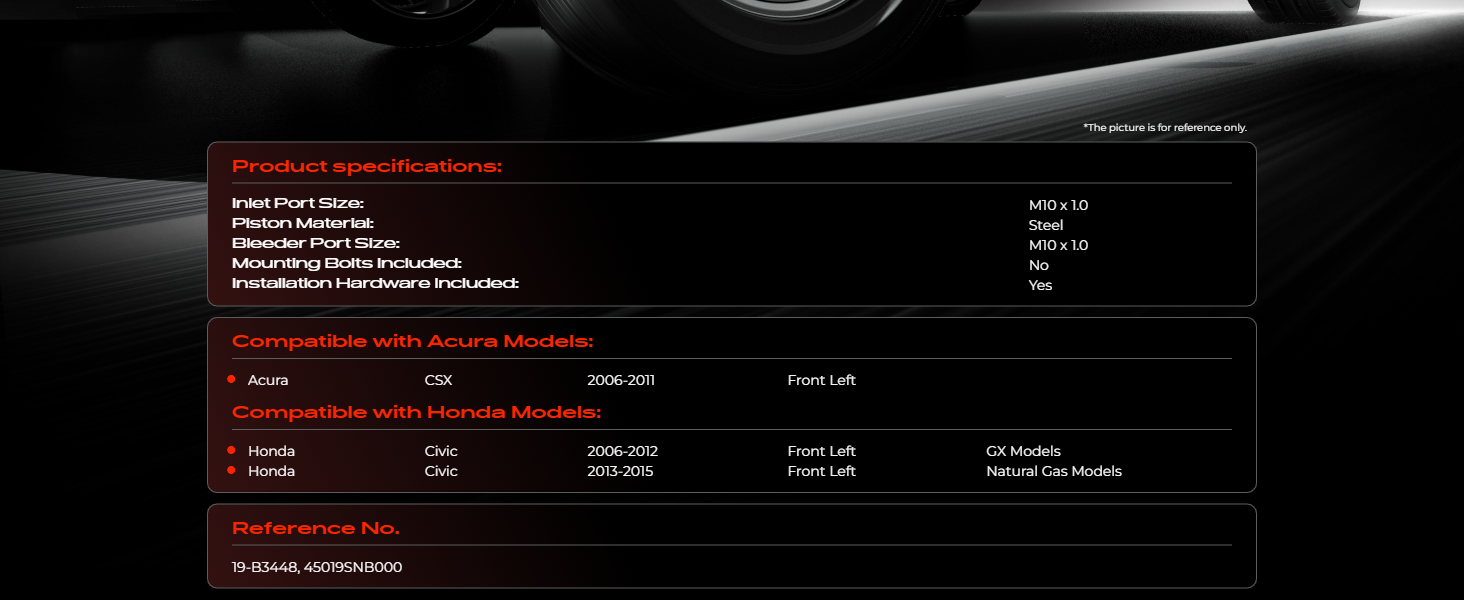Click the red bullet beside Acura CSX
Screen dimensions: 1464x600
click(x=231, y=380)
